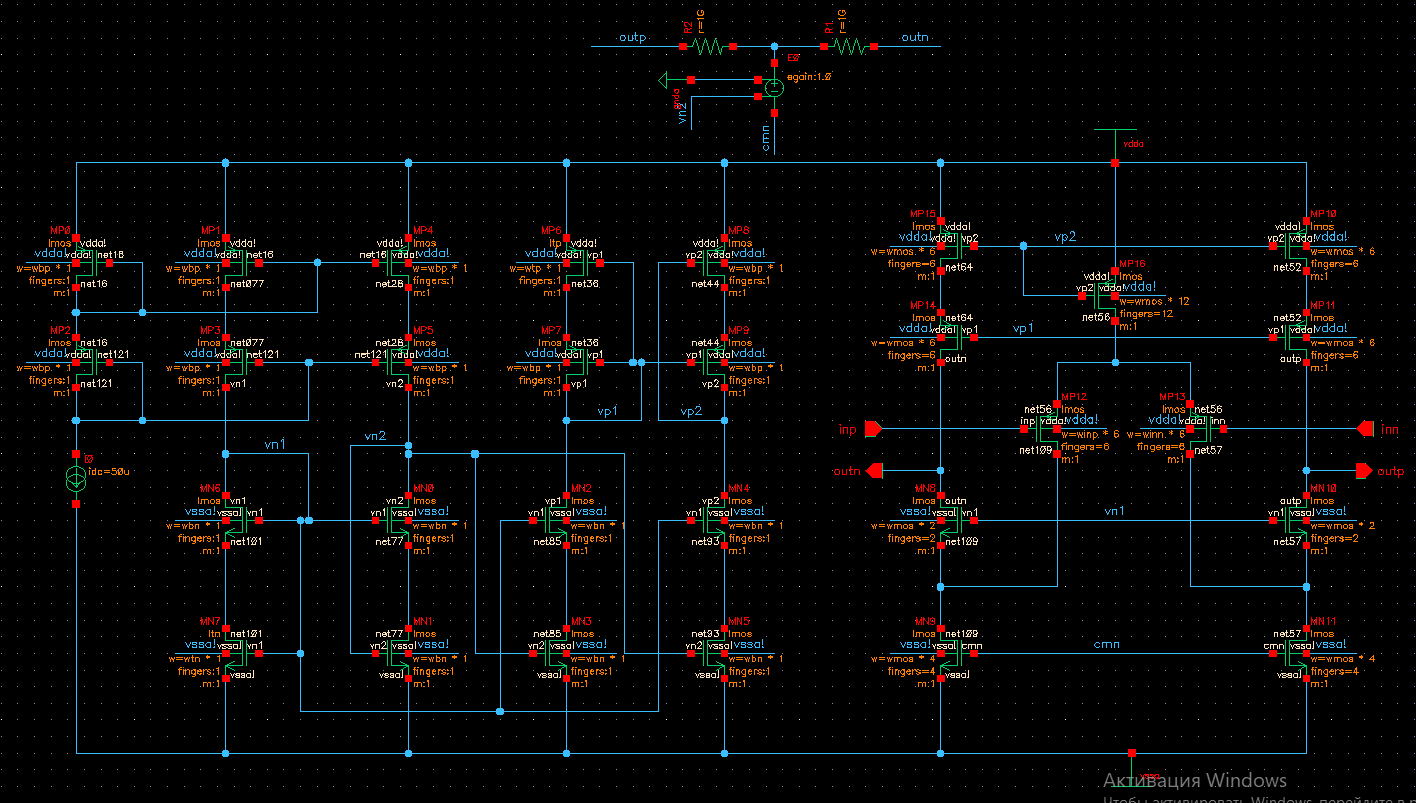
Task: Click the cmn wire label between MN9 and MN11
Action: (x=1106, y=644)
